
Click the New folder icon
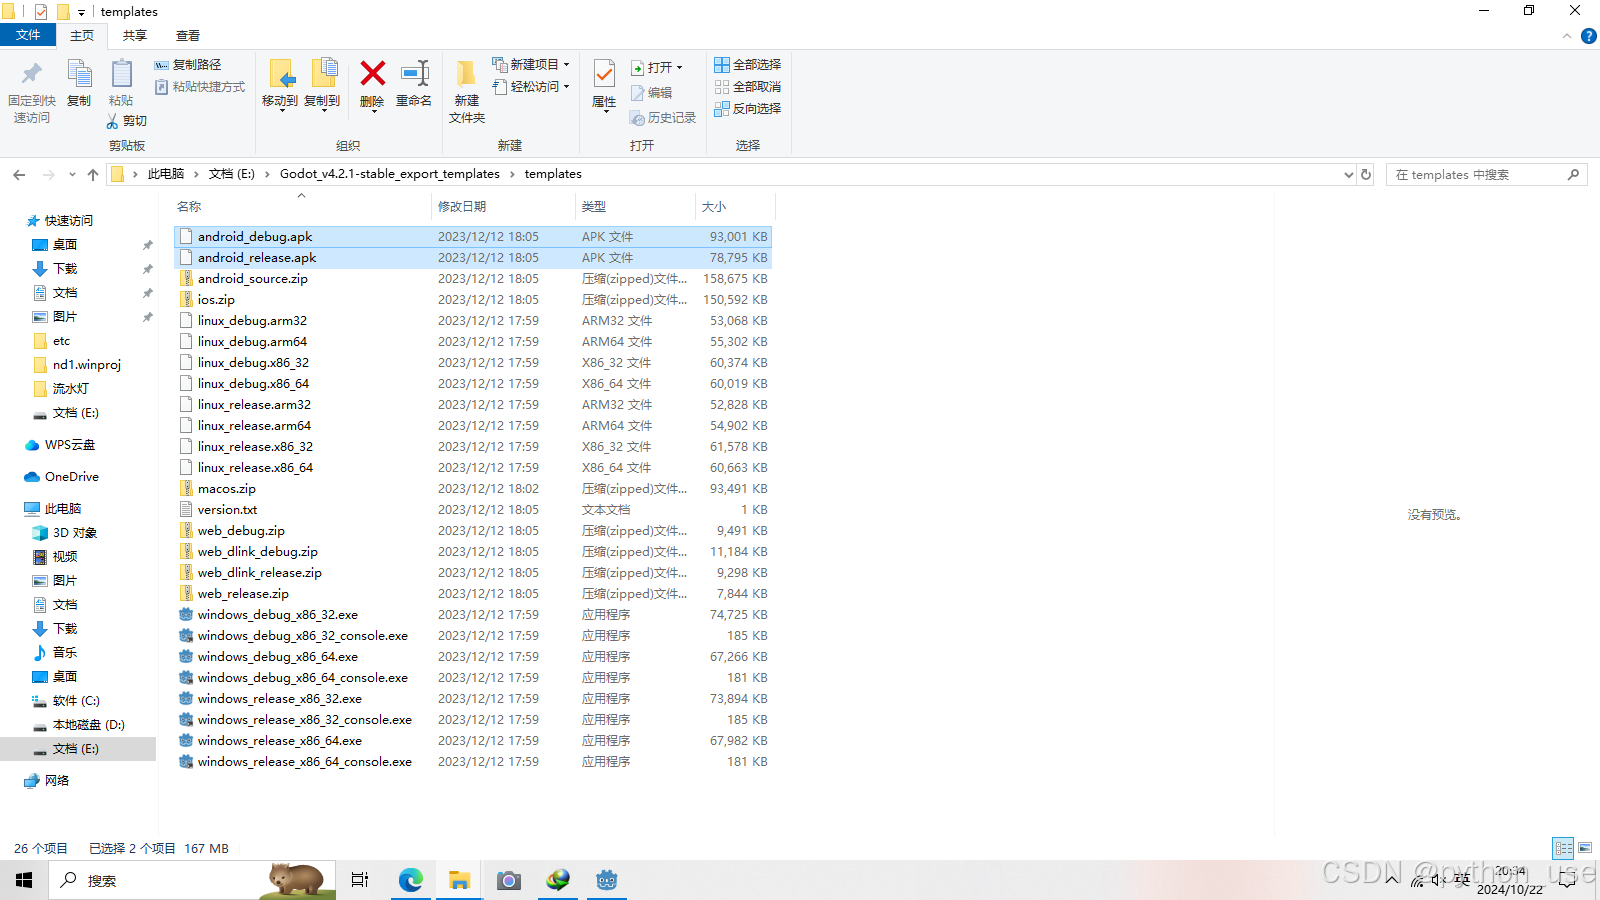pos(466,74)
